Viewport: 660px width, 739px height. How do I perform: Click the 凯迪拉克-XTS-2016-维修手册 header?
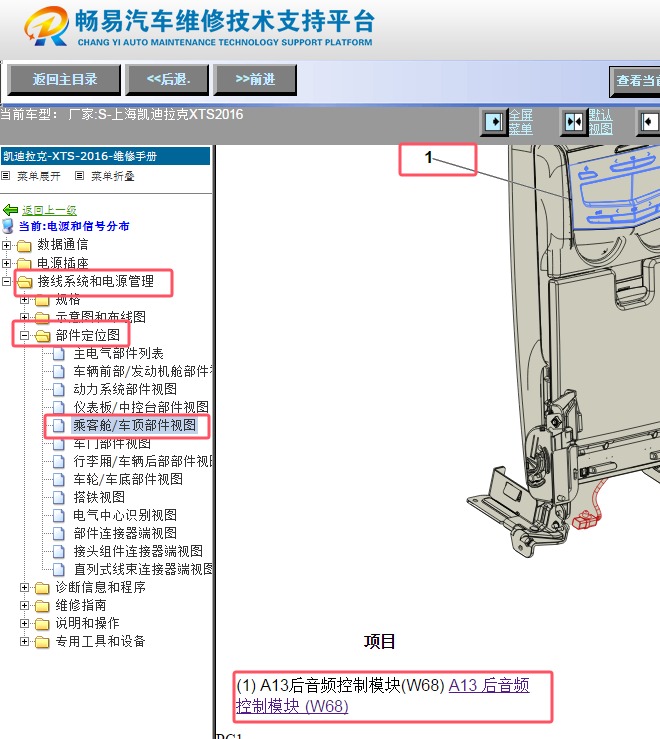point(105,156)
